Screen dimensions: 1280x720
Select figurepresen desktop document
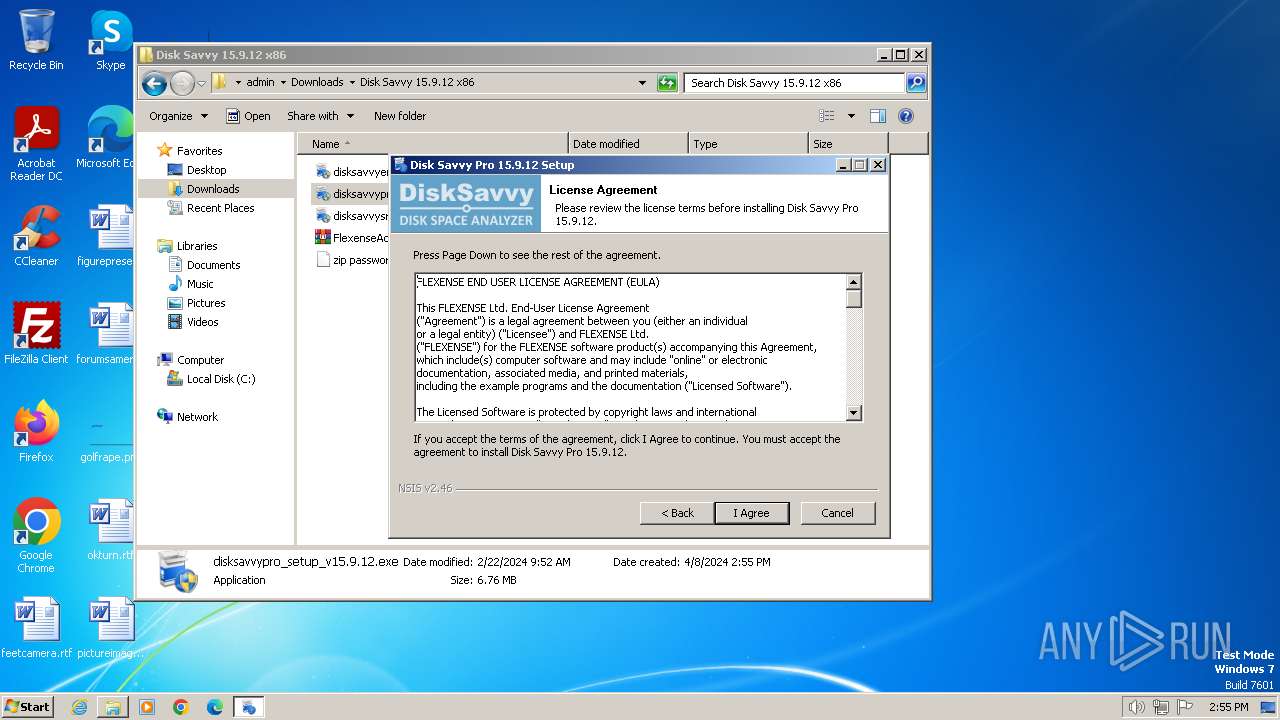pos(105,236)
